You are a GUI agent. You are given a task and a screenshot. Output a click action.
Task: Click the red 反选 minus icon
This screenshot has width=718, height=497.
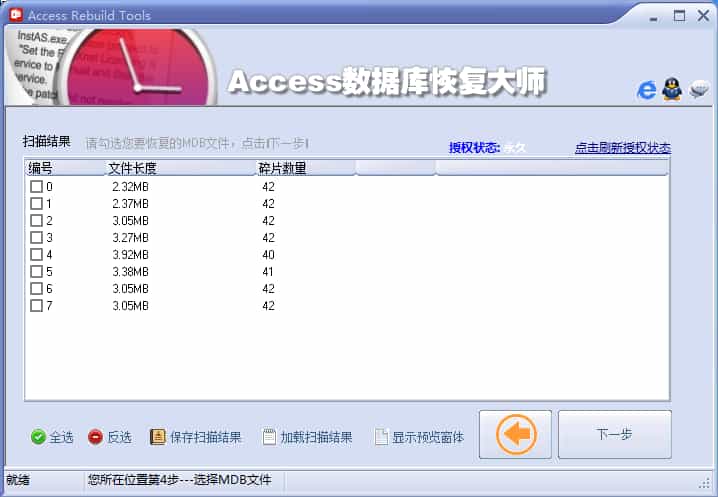95,437
